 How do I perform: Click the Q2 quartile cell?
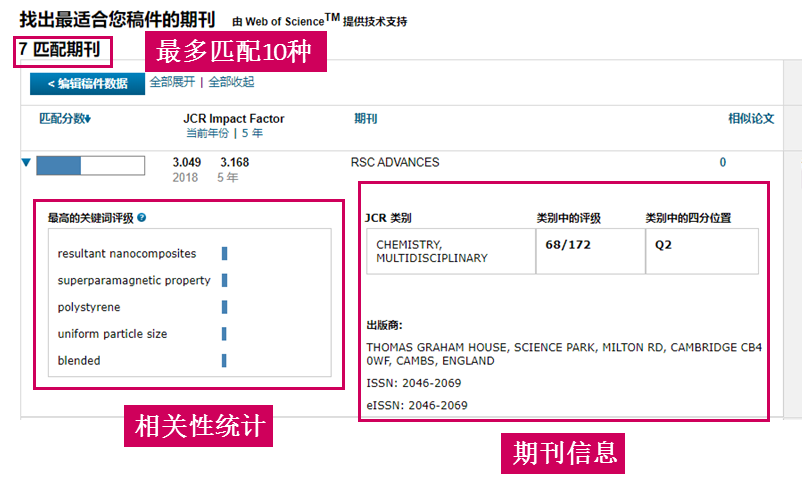point(702,251)
